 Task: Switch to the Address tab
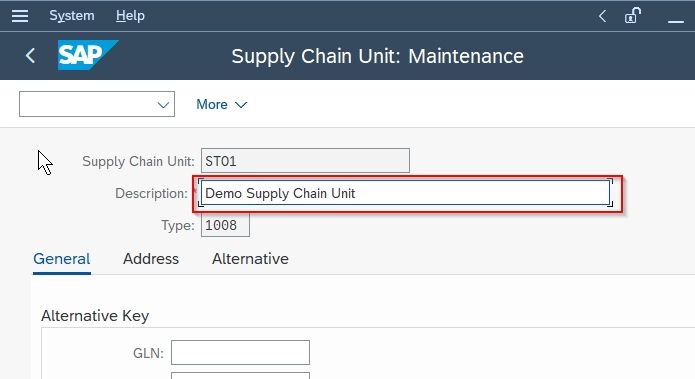(x=151, y=258)
